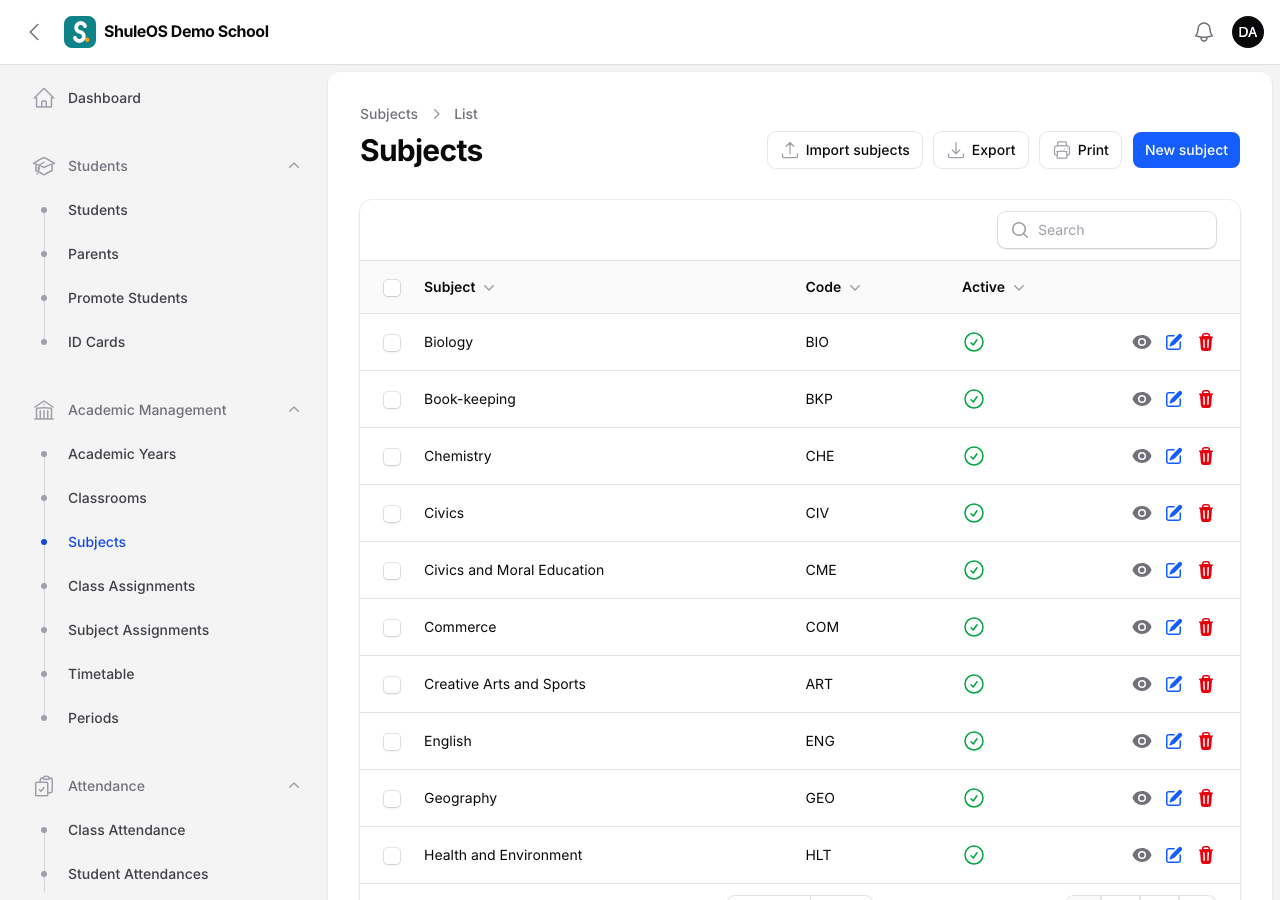This screenshot has height=900, width=1280.
Task: Check the Commerce row checkbox
Action: point(392,628)
